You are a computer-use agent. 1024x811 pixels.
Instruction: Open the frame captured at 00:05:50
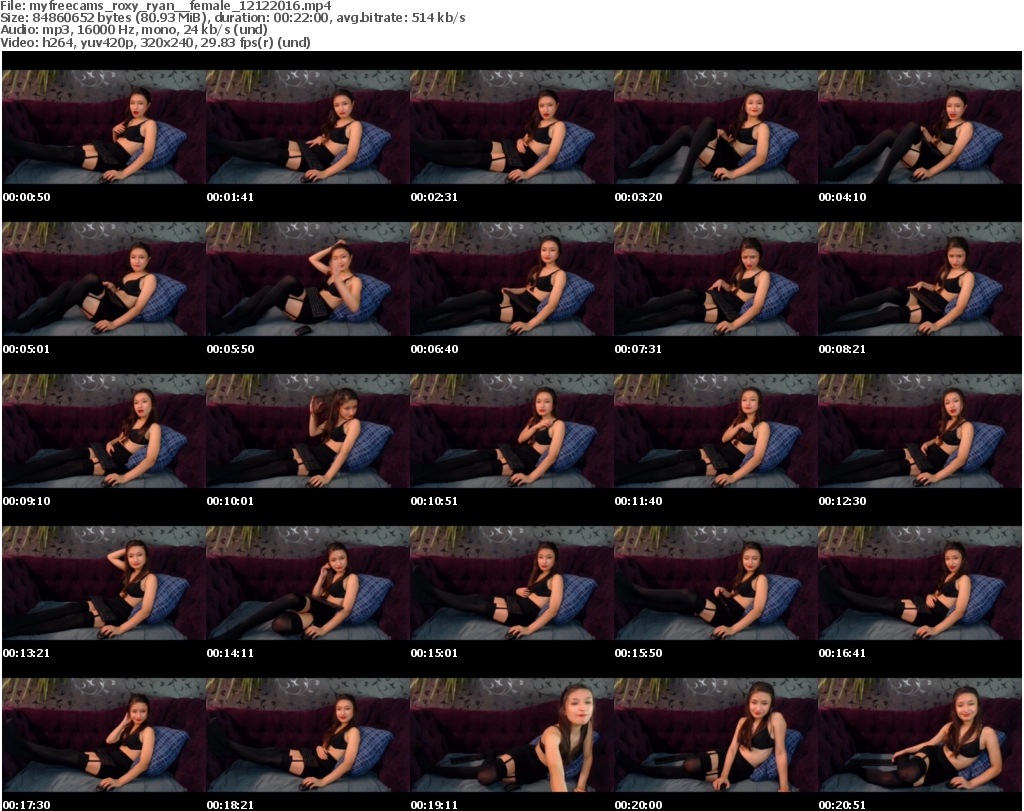[308, 279]
